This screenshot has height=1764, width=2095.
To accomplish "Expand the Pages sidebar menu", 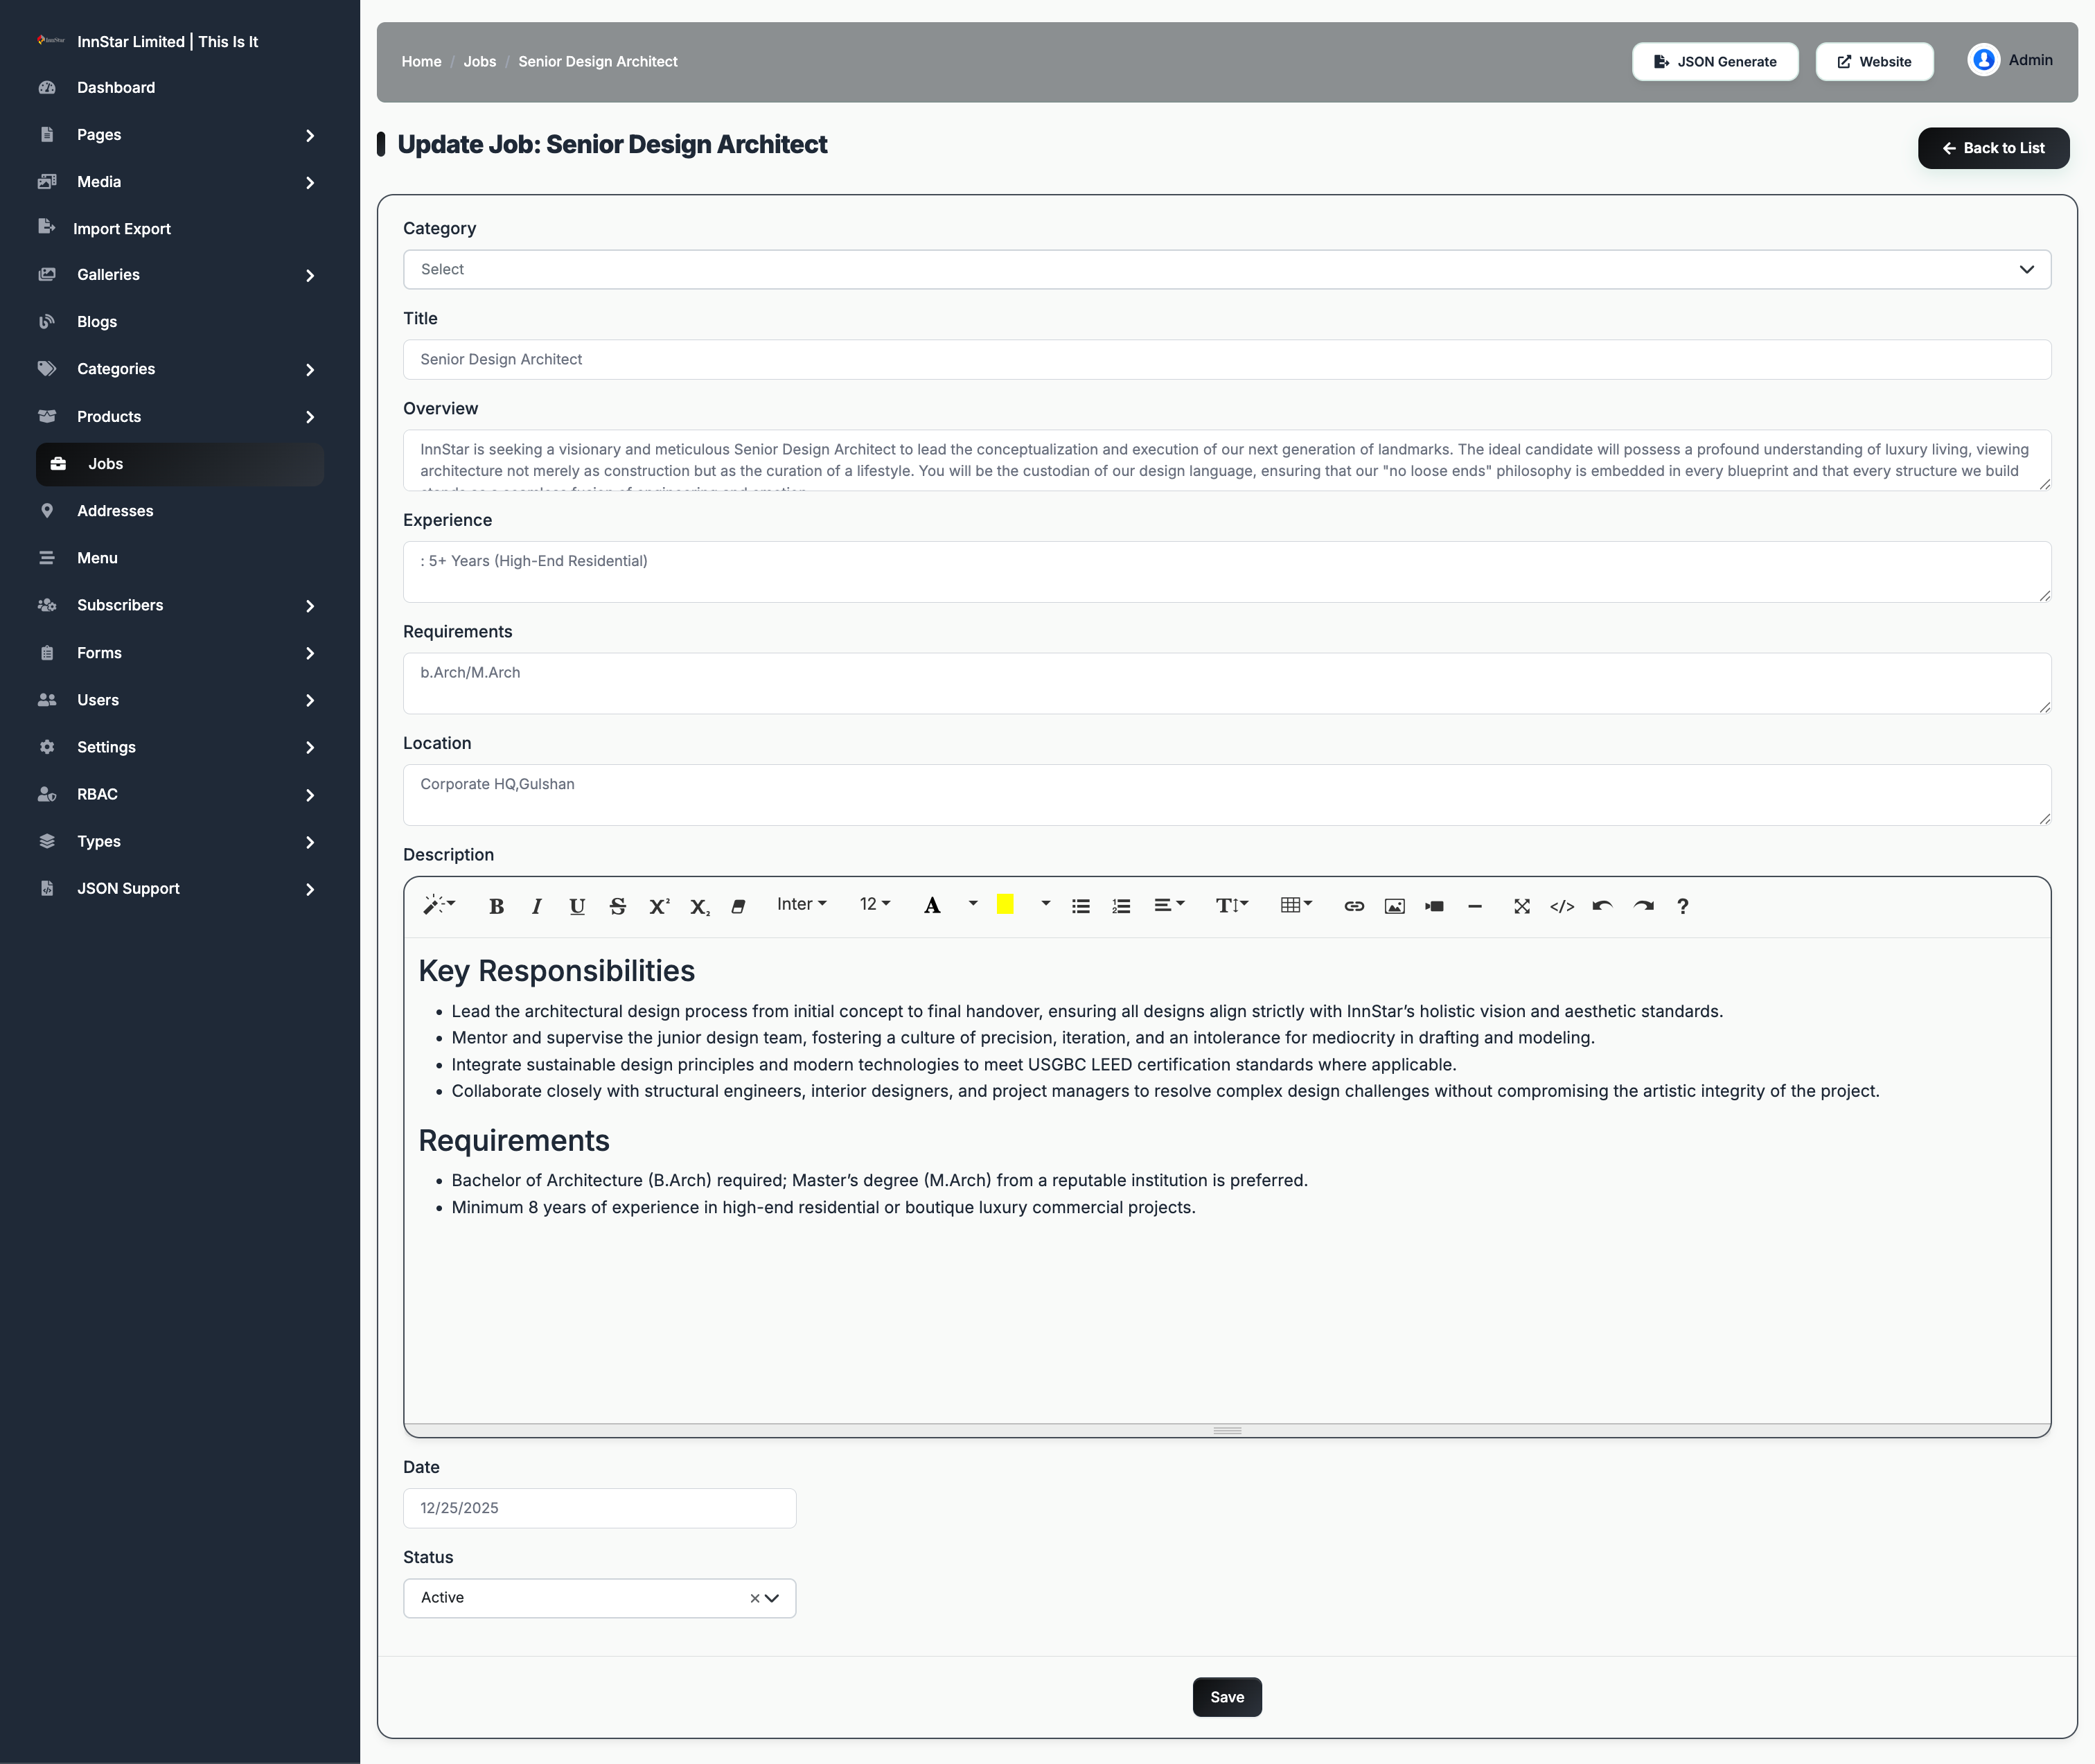I will 180,135.
